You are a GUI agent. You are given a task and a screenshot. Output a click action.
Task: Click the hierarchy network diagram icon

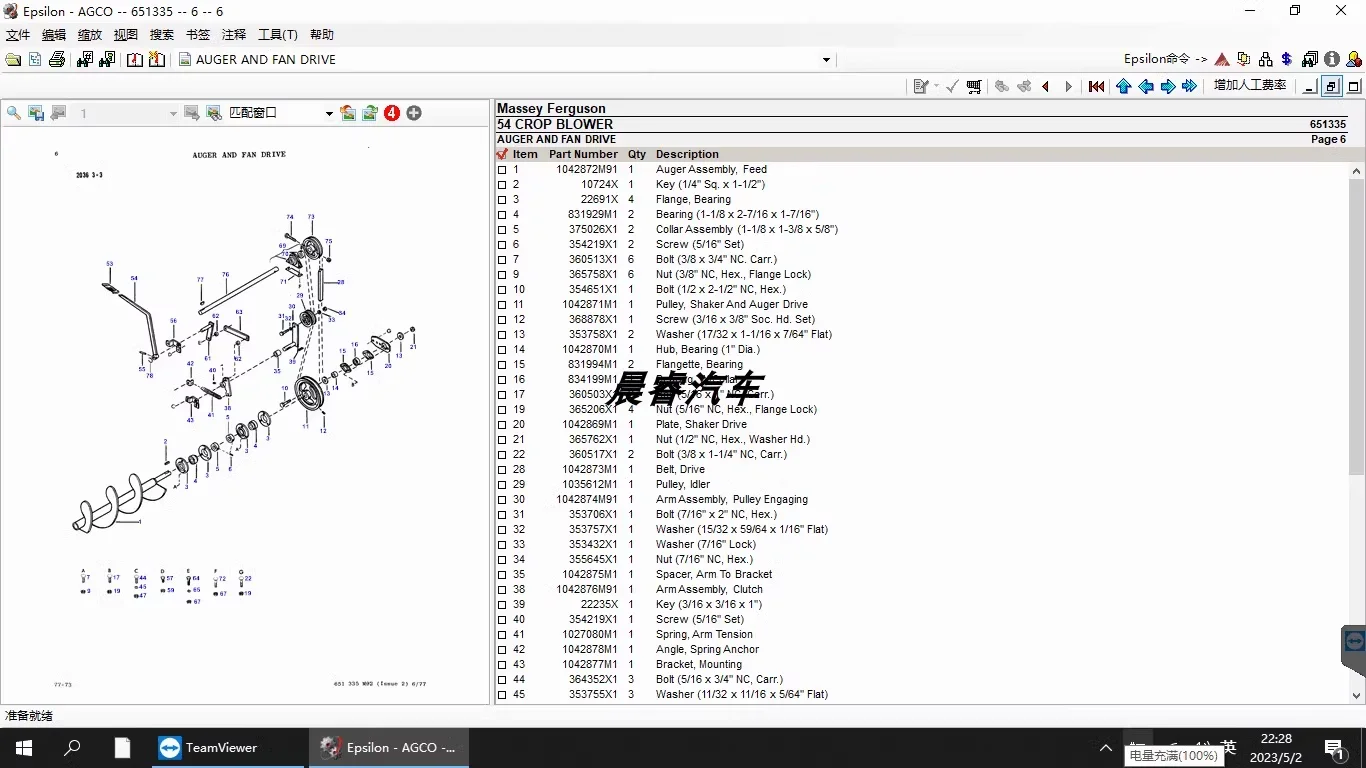click(x=1266, y=60)
